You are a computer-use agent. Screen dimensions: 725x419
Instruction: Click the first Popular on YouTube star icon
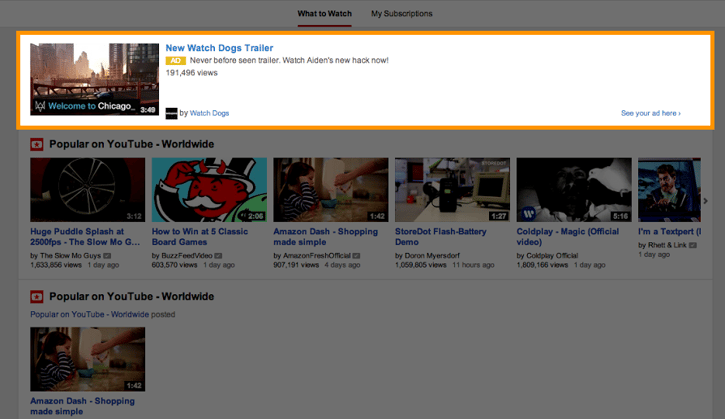37,144
